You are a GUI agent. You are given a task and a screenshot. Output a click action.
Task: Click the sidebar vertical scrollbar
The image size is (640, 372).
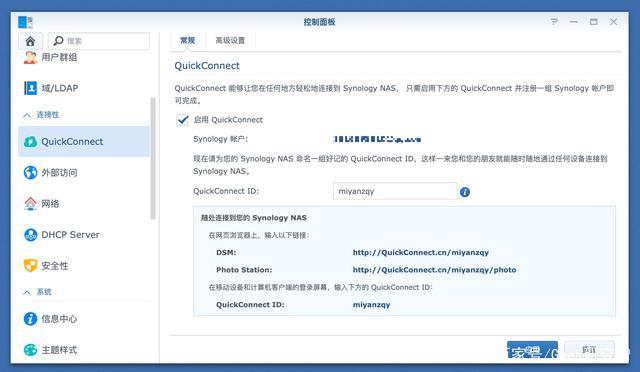[153, 158]
